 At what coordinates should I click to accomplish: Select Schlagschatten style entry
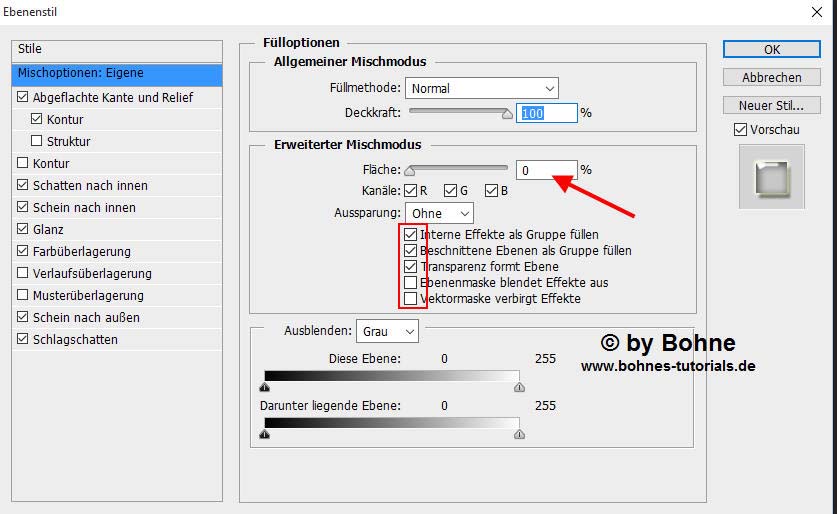coord(75,340)
